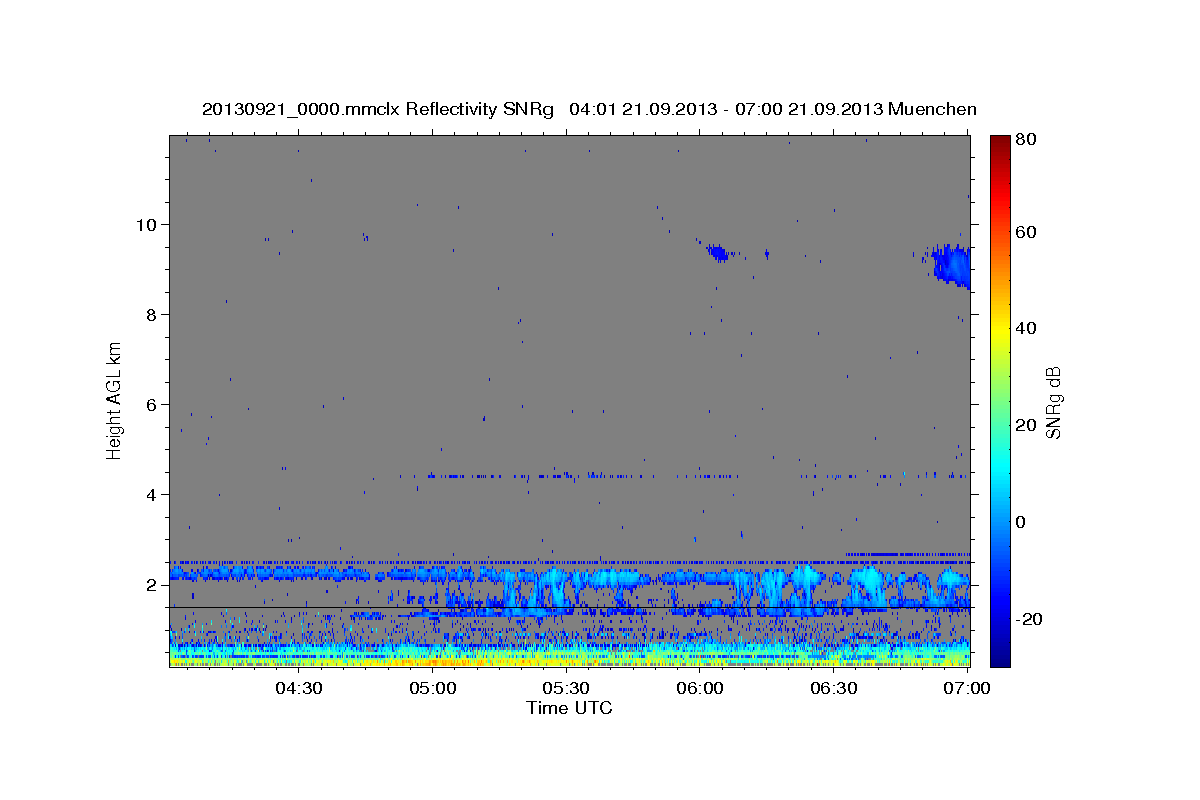Click the plot title text

pyautogui.click(x=589, y=109)
